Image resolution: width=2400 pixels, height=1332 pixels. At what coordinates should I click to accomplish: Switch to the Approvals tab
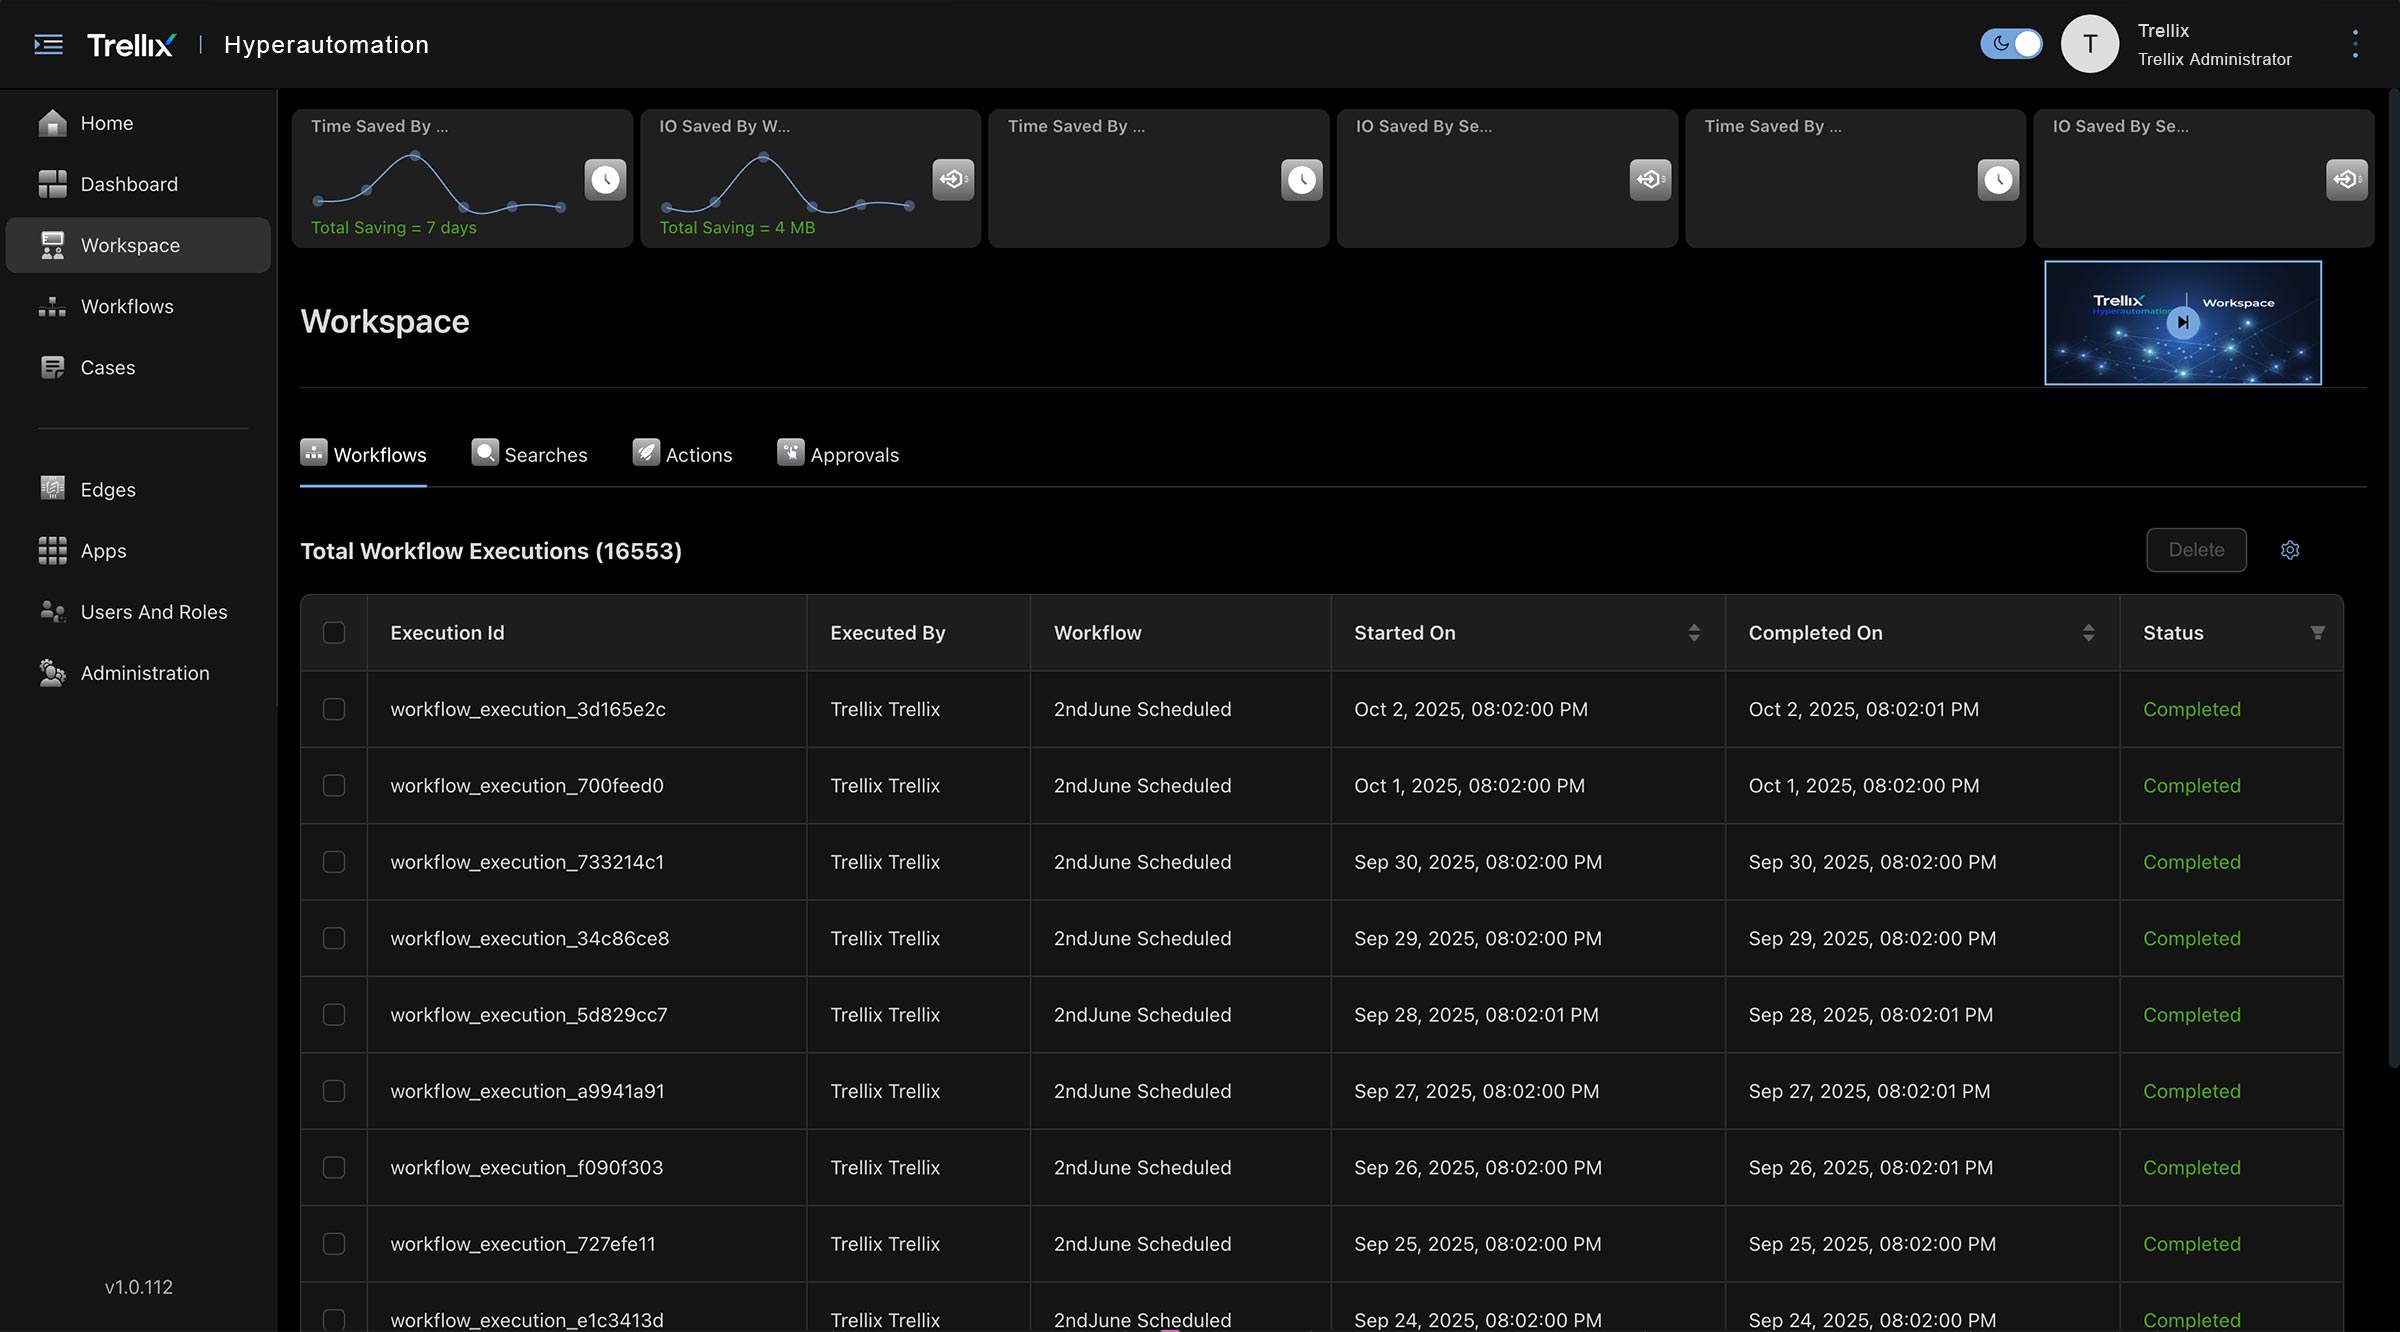point(838,455)
